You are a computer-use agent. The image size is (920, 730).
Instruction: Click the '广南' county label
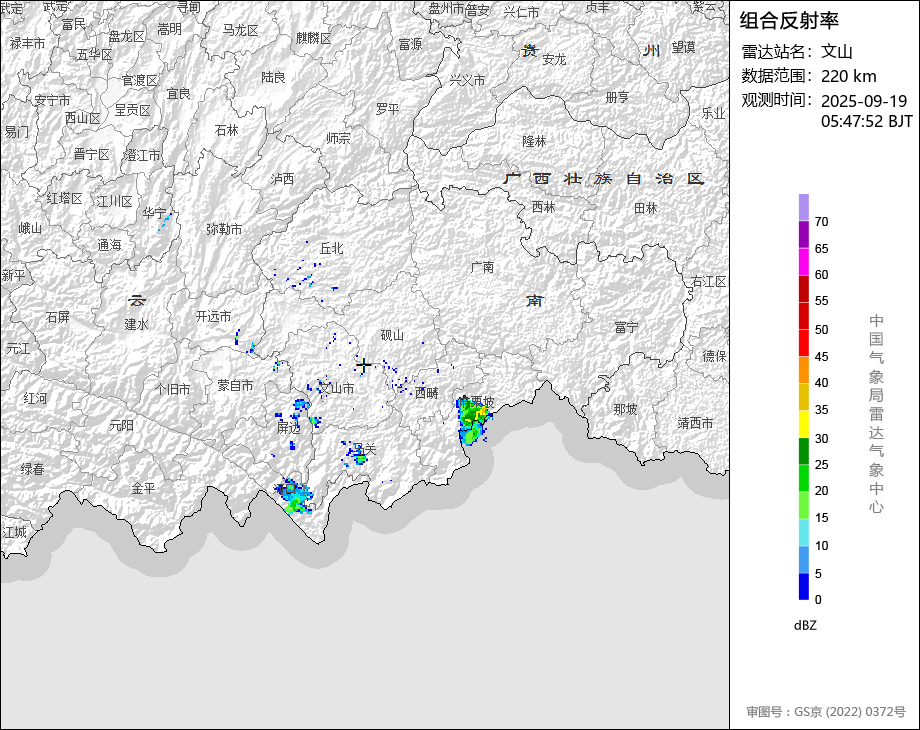[x=482, y=267]
